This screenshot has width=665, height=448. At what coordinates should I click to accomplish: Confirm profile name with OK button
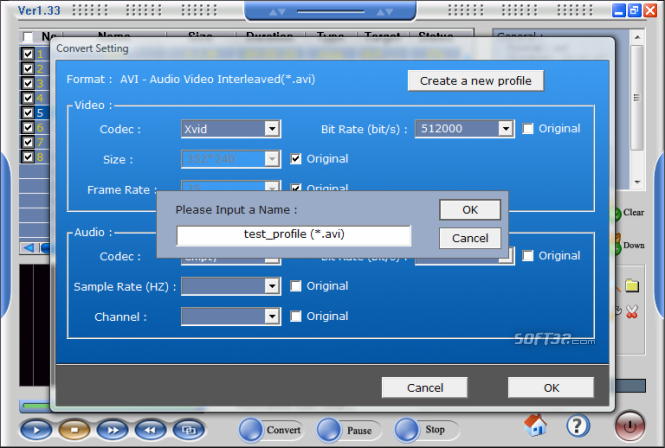point(470,210)
